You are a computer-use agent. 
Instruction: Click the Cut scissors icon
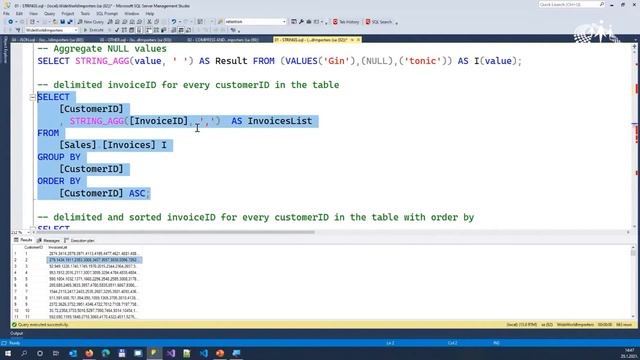point(149,22)
